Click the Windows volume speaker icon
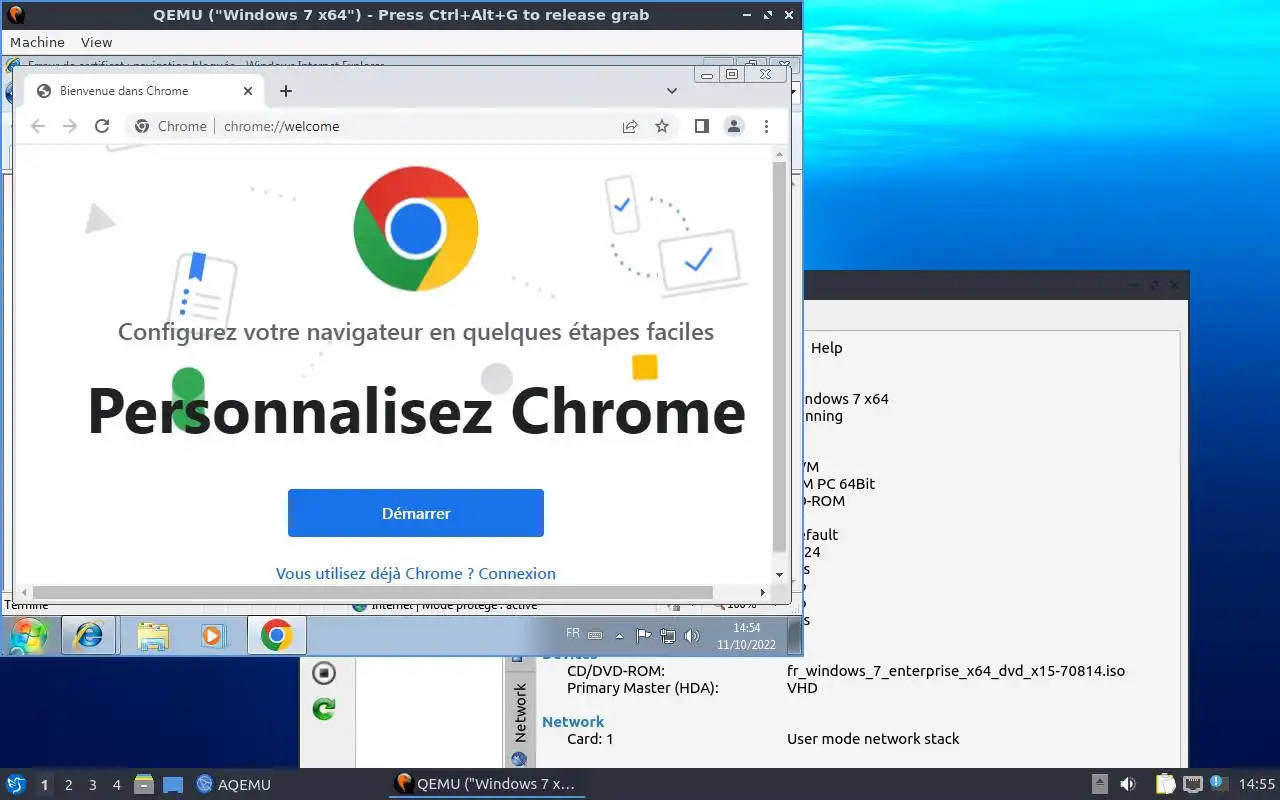 pyautogui.click(x=691, y=636)
